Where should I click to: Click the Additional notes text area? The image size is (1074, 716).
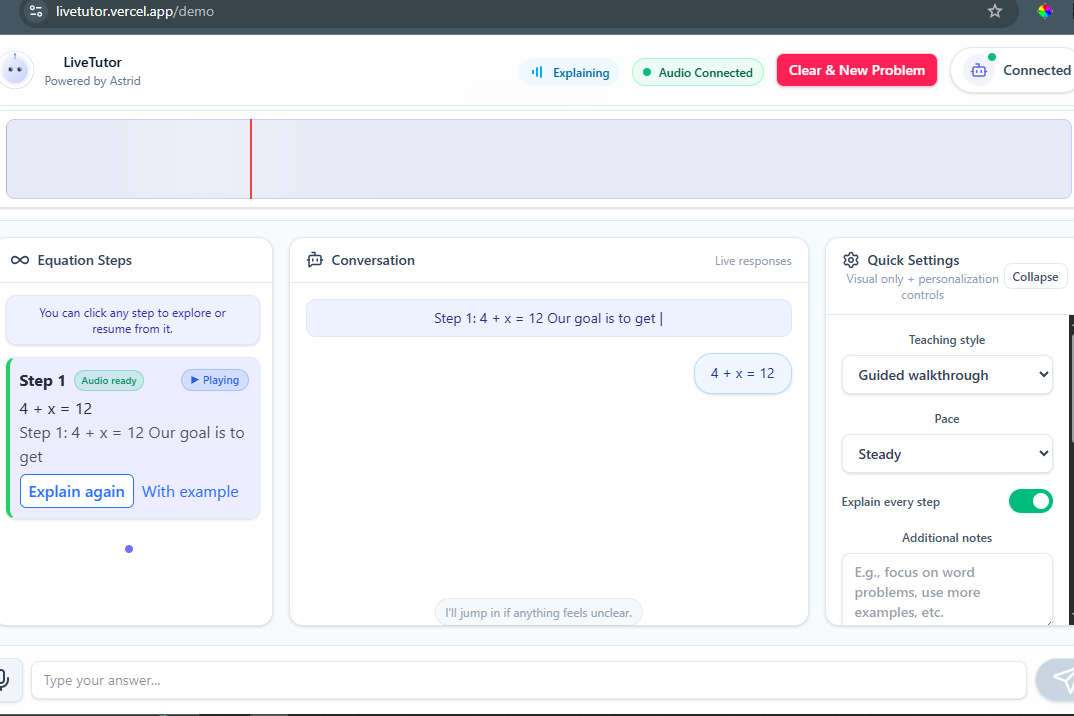click(947, 590)
